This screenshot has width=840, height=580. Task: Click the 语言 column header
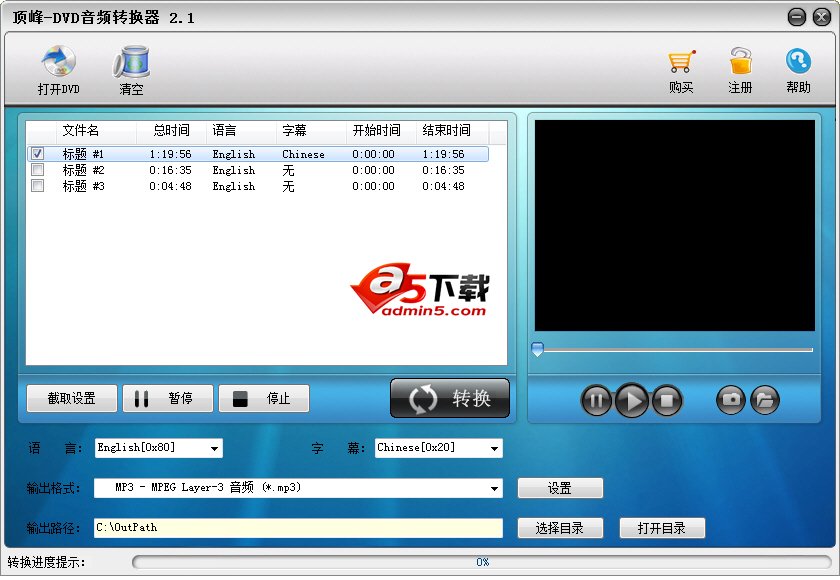coord(241,130)
